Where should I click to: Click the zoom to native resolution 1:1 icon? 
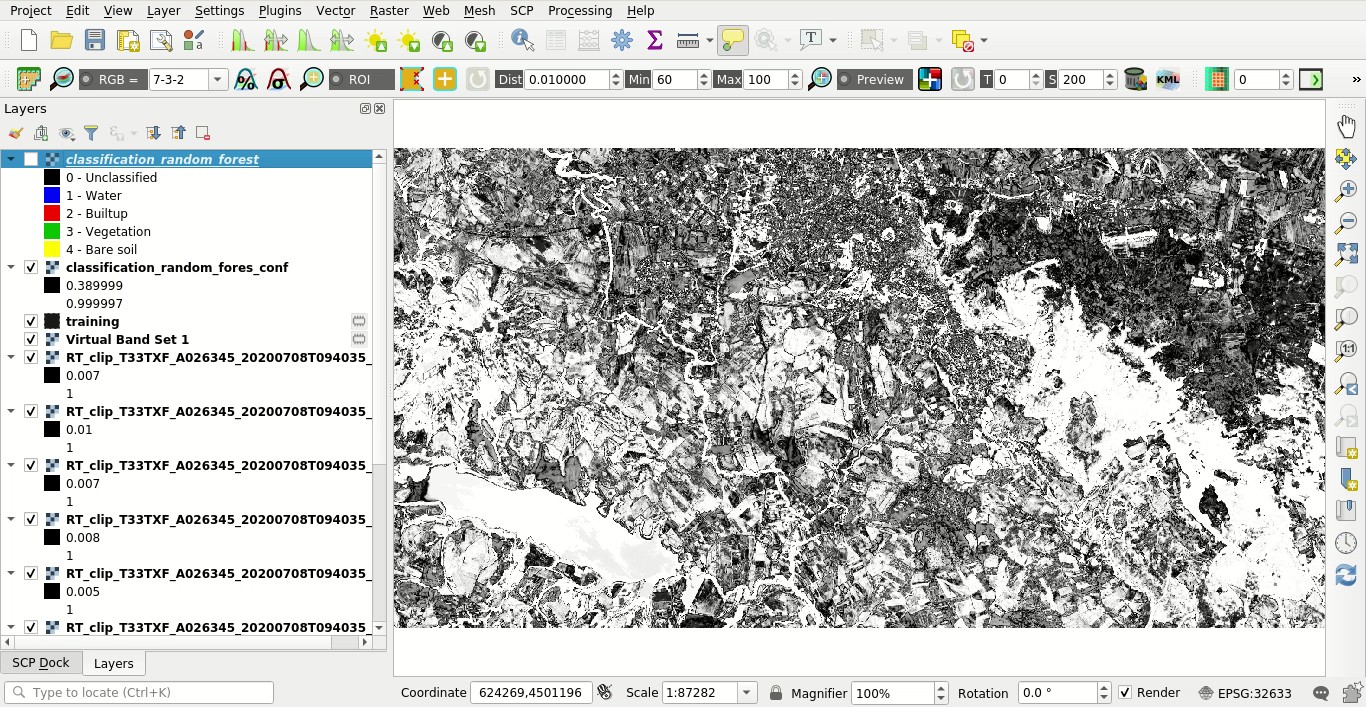[x=1346, y=350]
